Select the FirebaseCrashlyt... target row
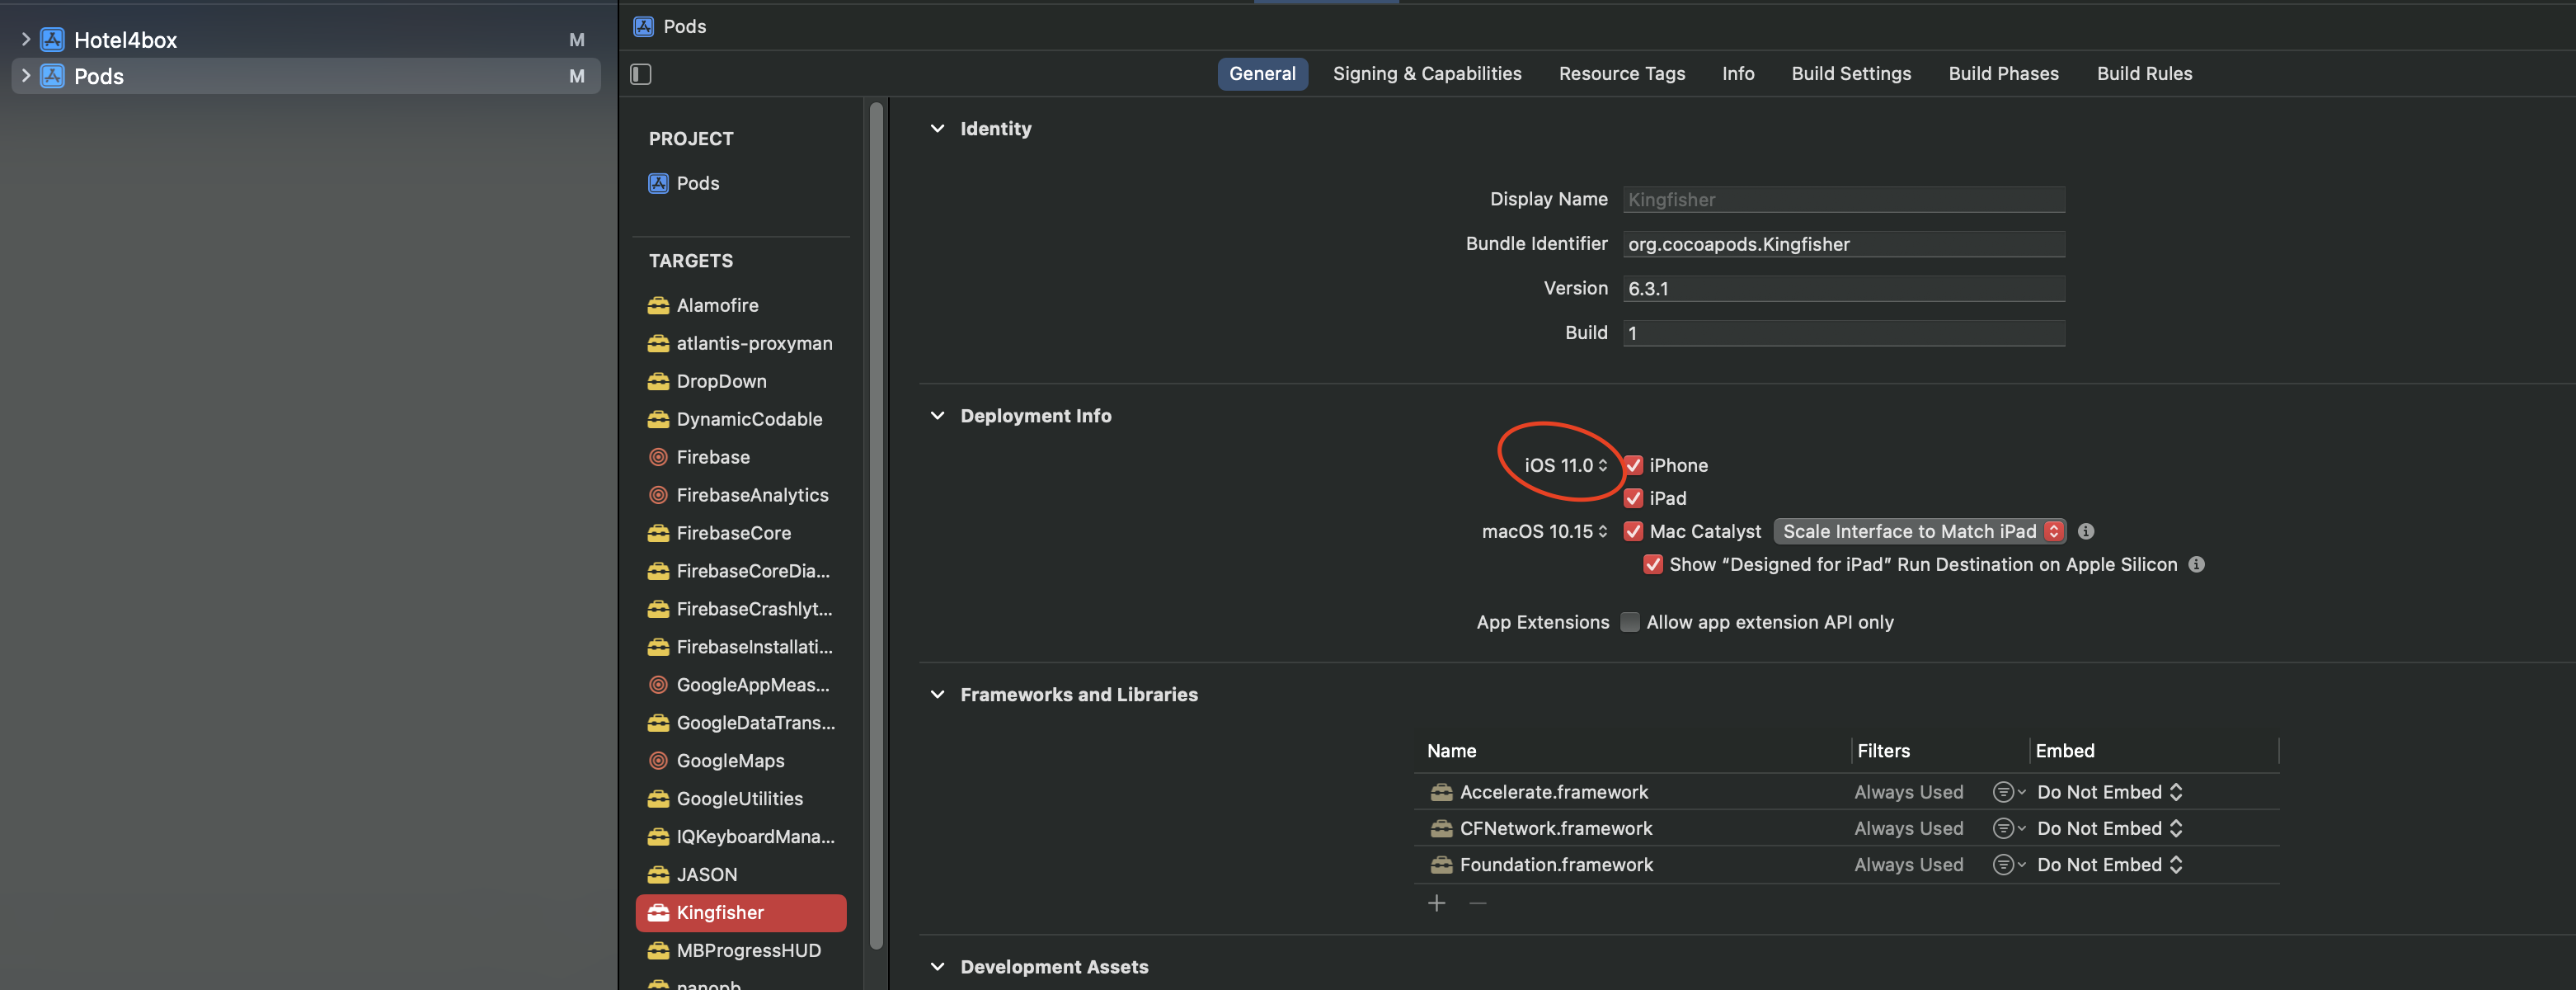 (741, 609)
